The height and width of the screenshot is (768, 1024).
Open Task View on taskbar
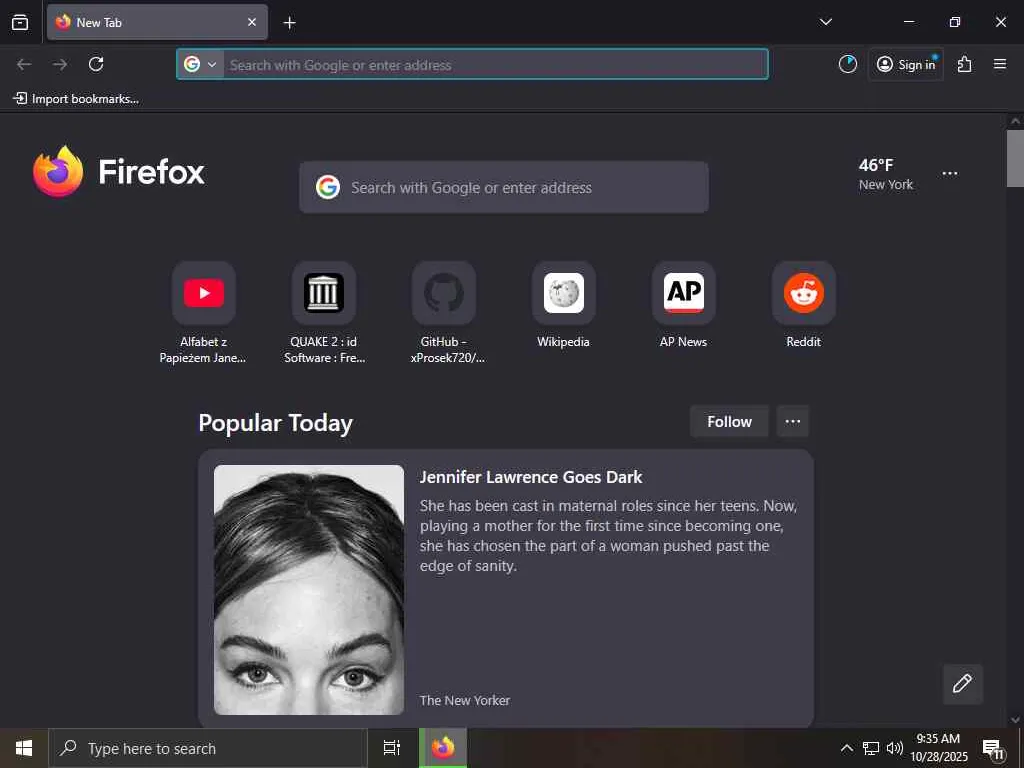(x=391, y=748)
